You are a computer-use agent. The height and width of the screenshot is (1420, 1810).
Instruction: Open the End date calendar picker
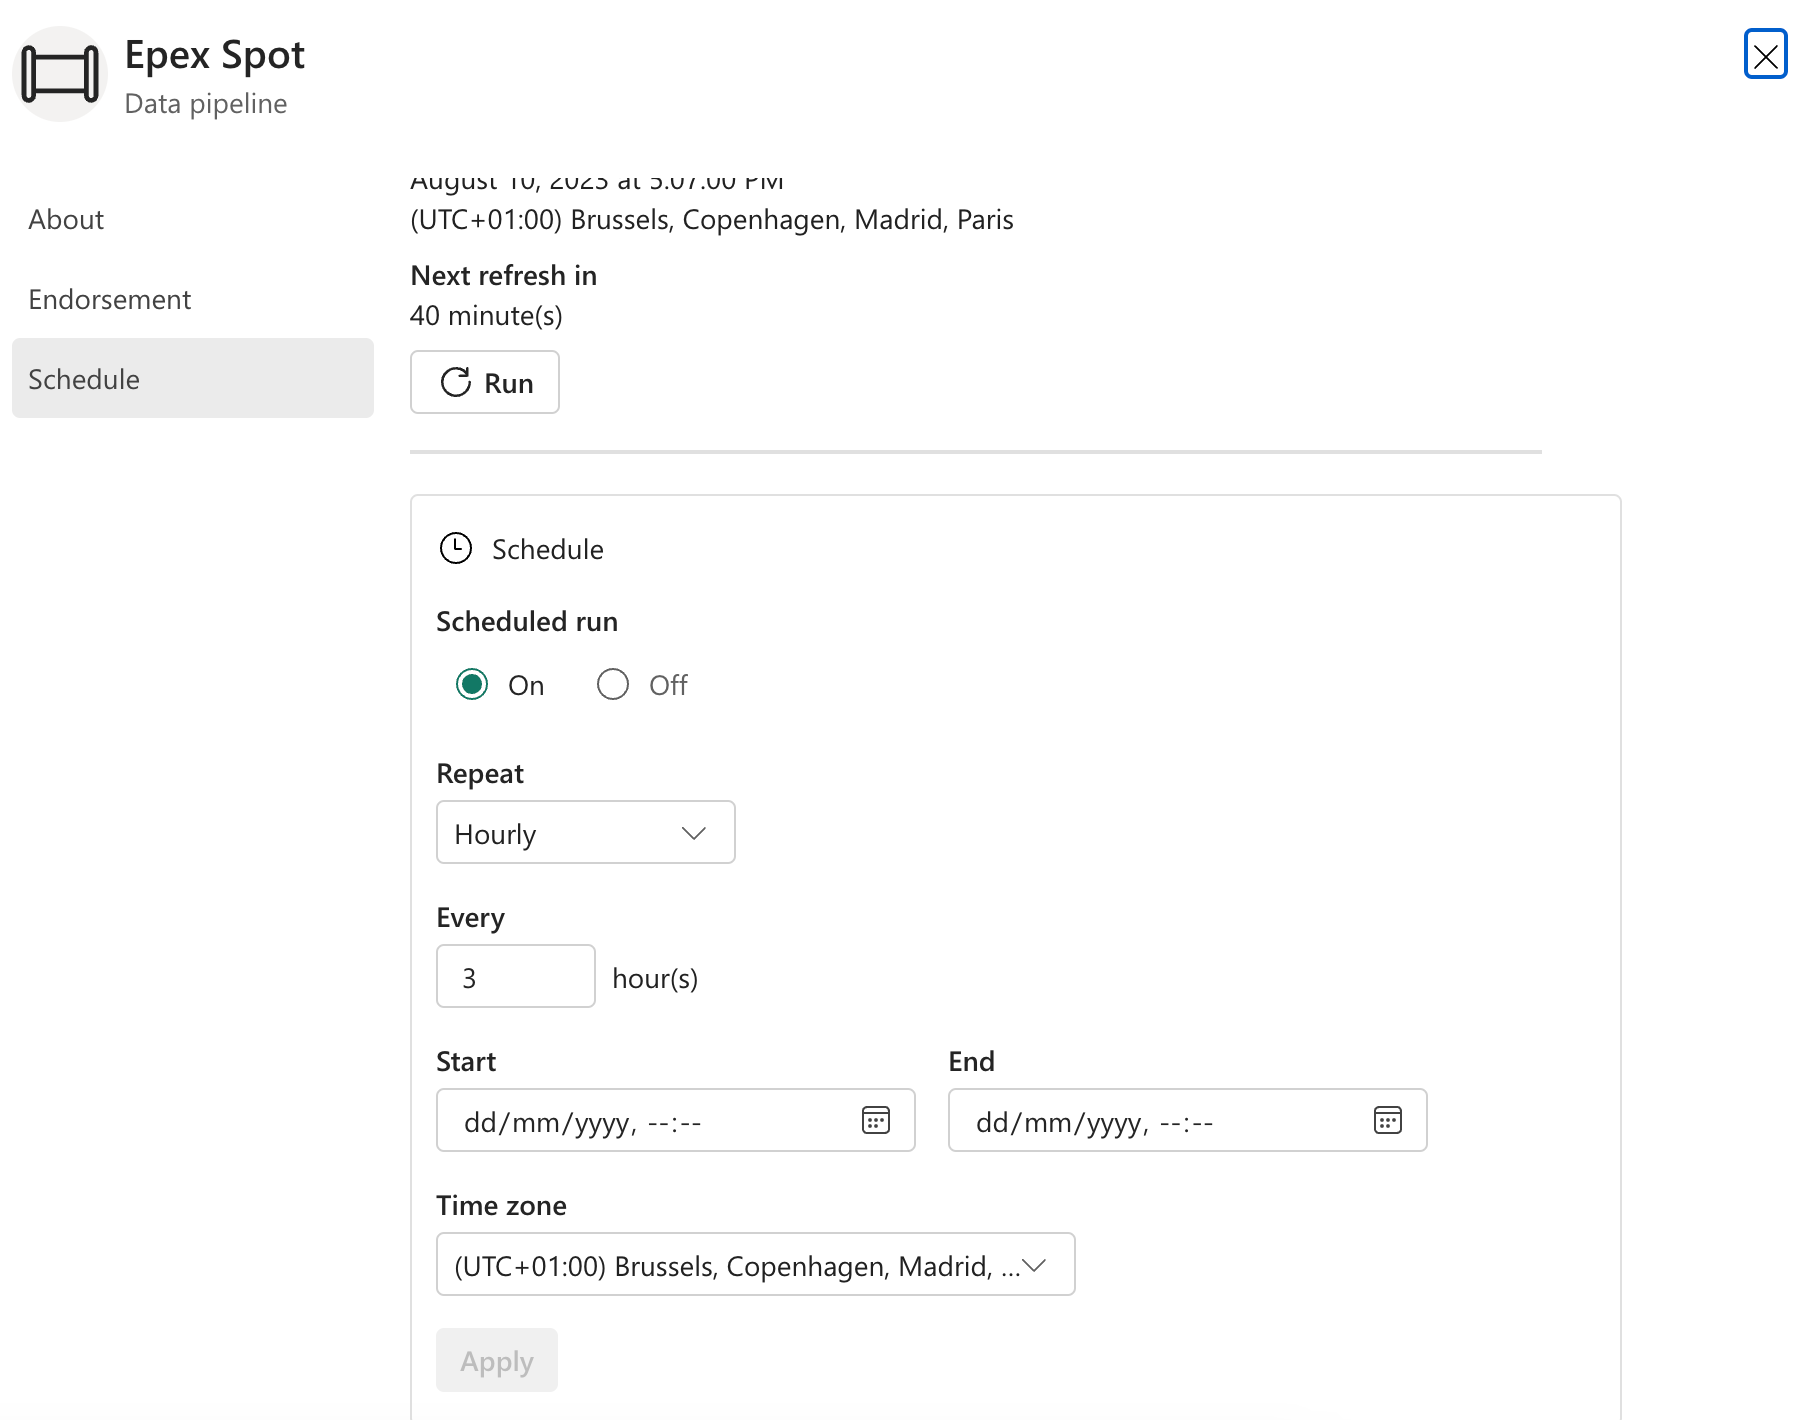tap(1388, 1120)
